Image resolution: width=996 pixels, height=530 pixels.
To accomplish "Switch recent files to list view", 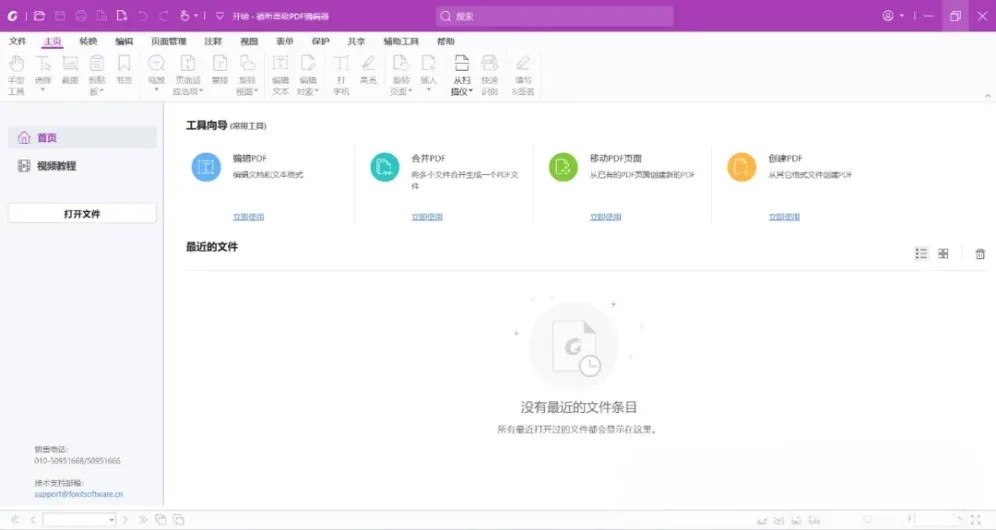I will (921, 254).
